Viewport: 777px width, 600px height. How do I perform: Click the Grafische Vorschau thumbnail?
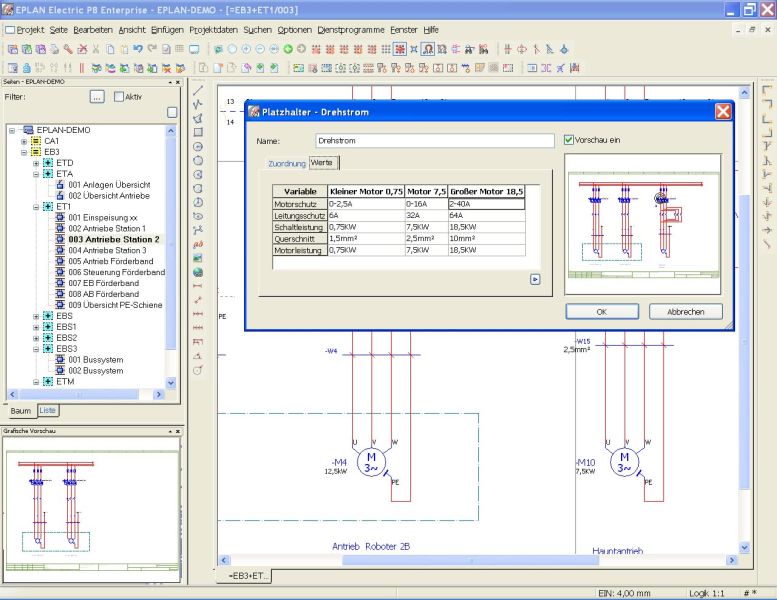(x=92, y=509)
